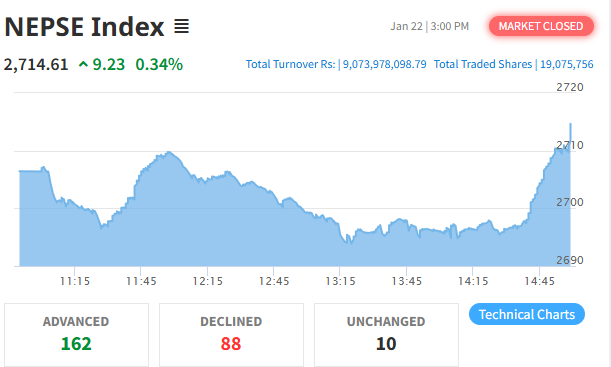Click the 13:15 time axis tick
This screenshot has width=611, height=367.
341,281
